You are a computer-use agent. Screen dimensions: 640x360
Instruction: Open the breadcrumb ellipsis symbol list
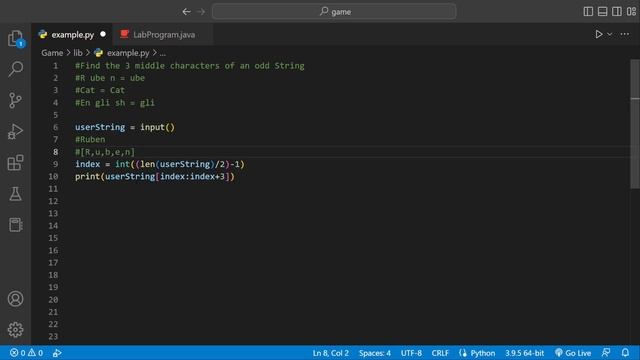pyautogui.click(x=162, y=53)
